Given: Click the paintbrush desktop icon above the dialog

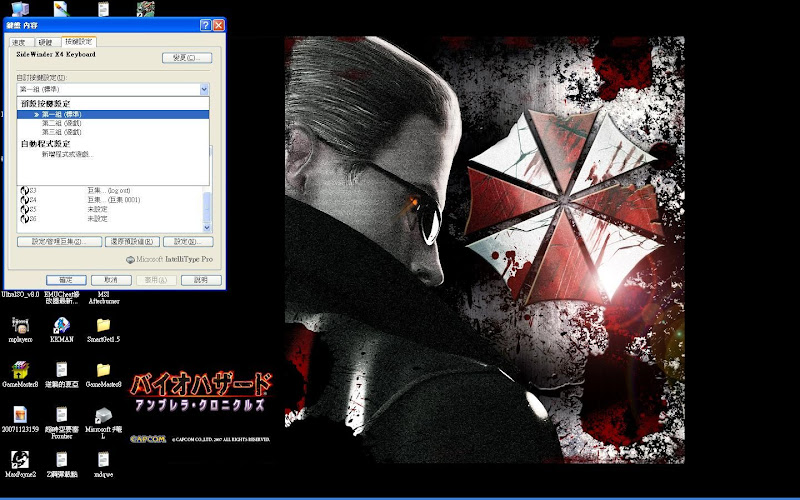Looking at the screenshot, I should pos(61,9).
